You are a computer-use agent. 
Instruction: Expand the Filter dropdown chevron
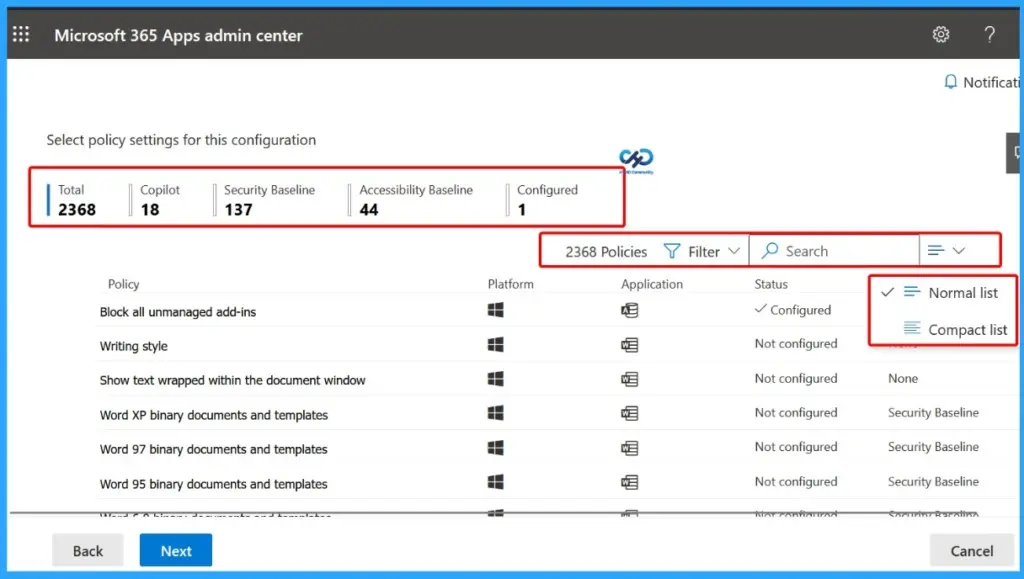[734, 251]
